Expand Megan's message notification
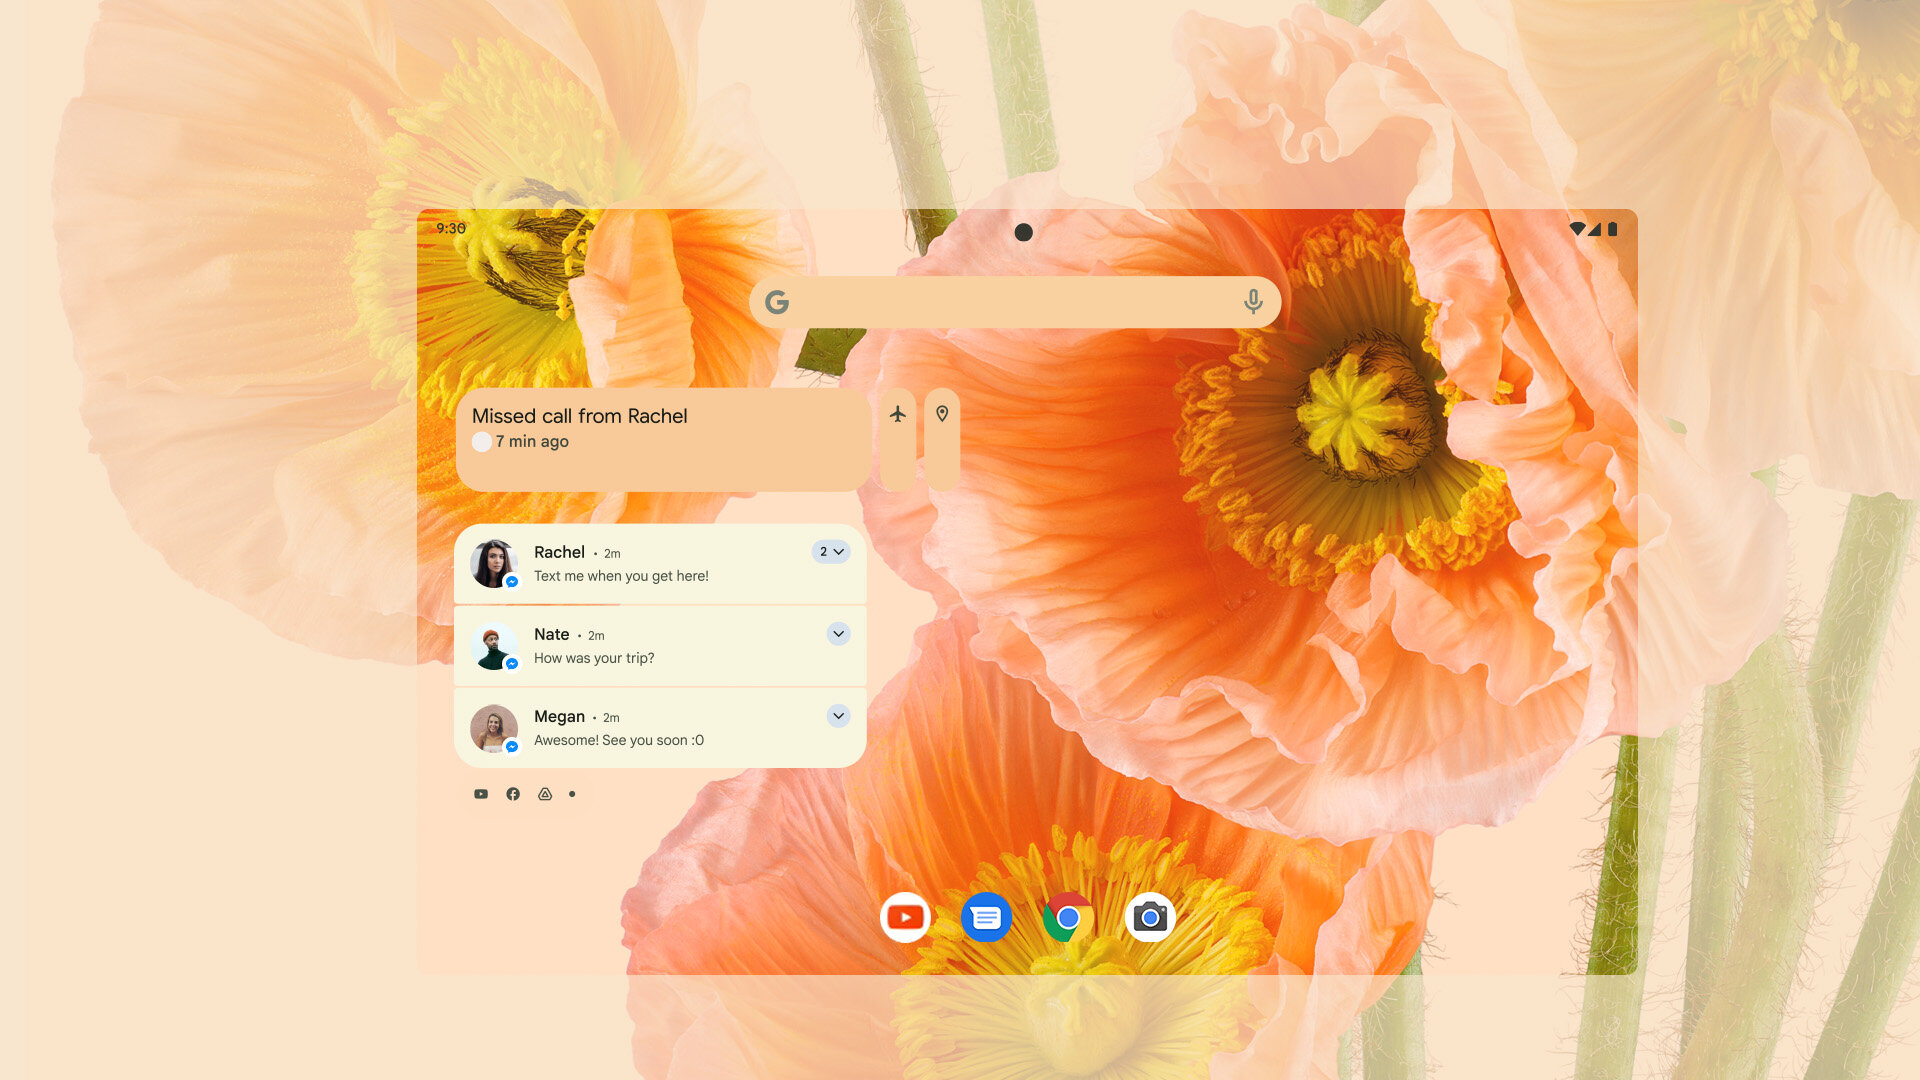 (838, 715)
